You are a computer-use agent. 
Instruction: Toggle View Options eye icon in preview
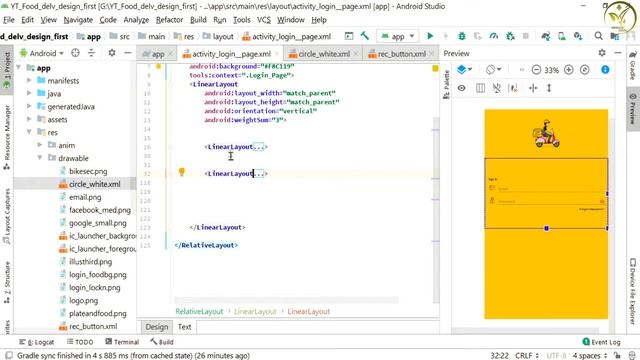(x=462, y=88)
